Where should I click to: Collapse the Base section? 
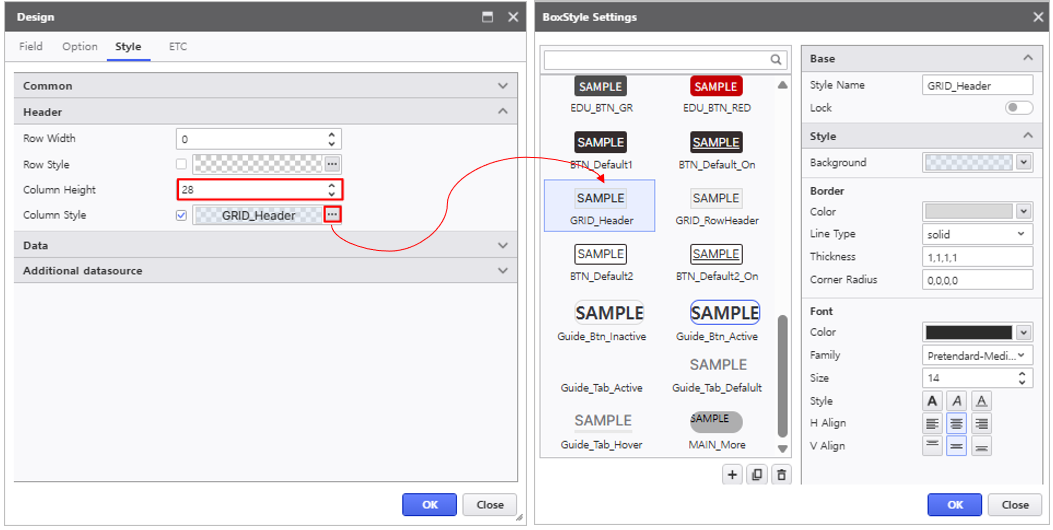1027,58
